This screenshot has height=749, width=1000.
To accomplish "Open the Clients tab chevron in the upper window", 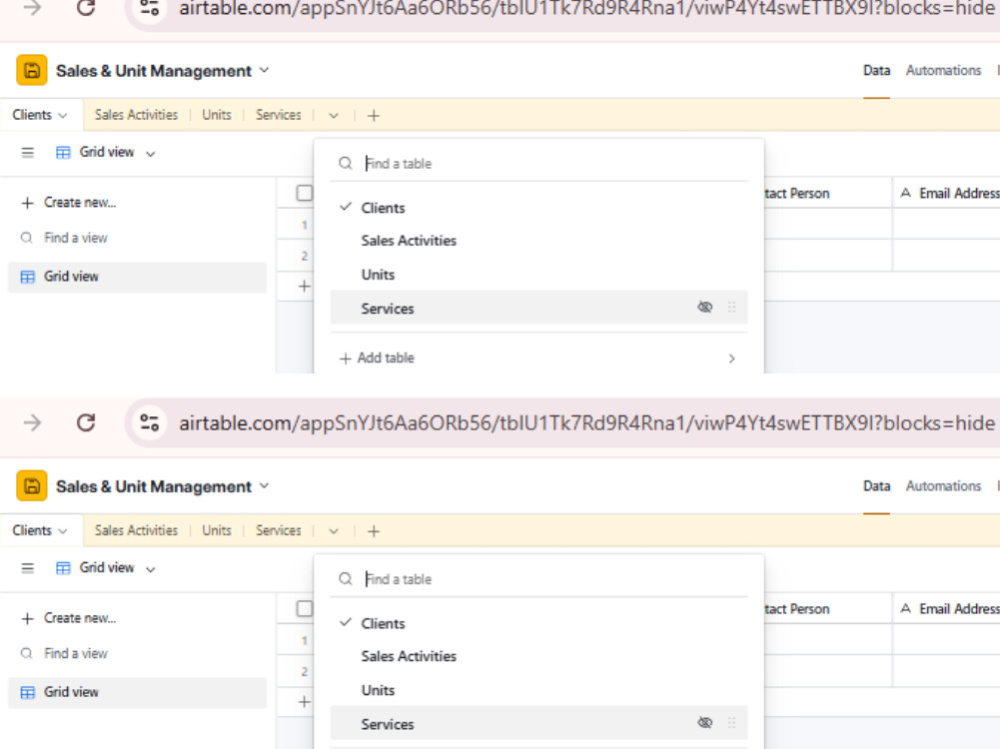I will (62, 115).
